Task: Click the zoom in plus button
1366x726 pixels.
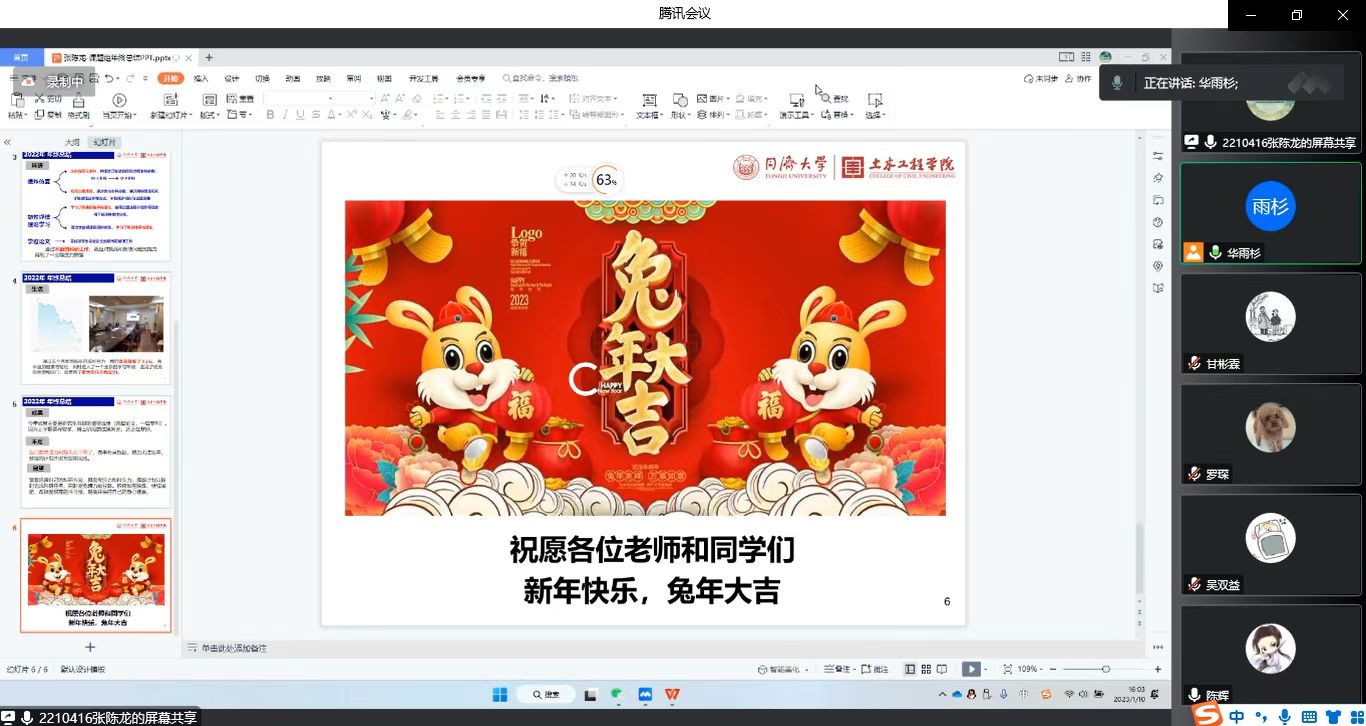Action: pos(1158,669)
